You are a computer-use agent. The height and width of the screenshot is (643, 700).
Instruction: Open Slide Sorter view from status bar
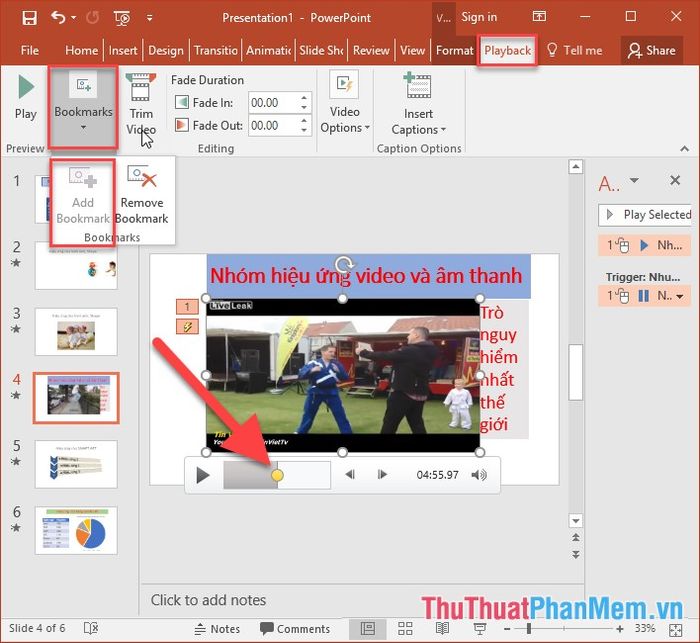(x=405, y=629)
